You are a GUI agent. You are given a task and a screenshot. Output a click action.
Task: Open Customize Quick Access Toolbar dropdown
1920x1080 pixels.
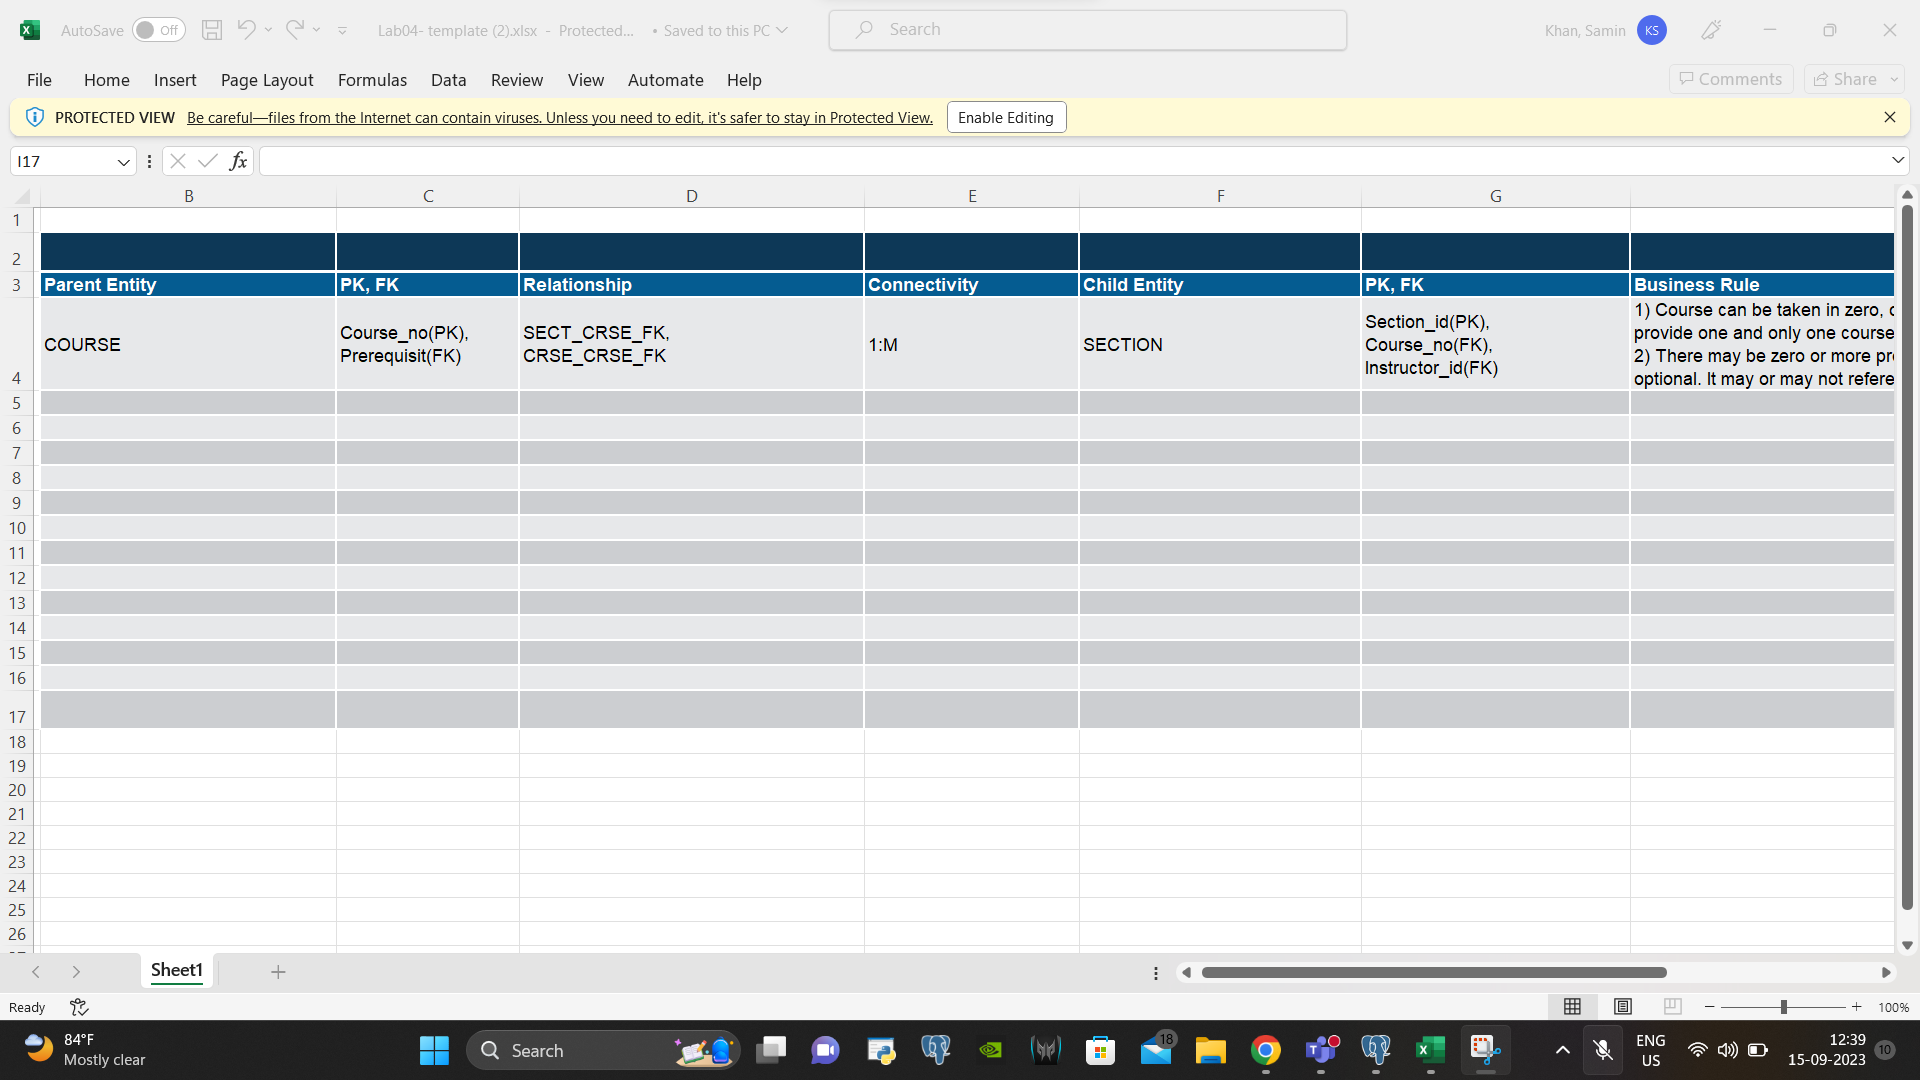tap(342, 31)
